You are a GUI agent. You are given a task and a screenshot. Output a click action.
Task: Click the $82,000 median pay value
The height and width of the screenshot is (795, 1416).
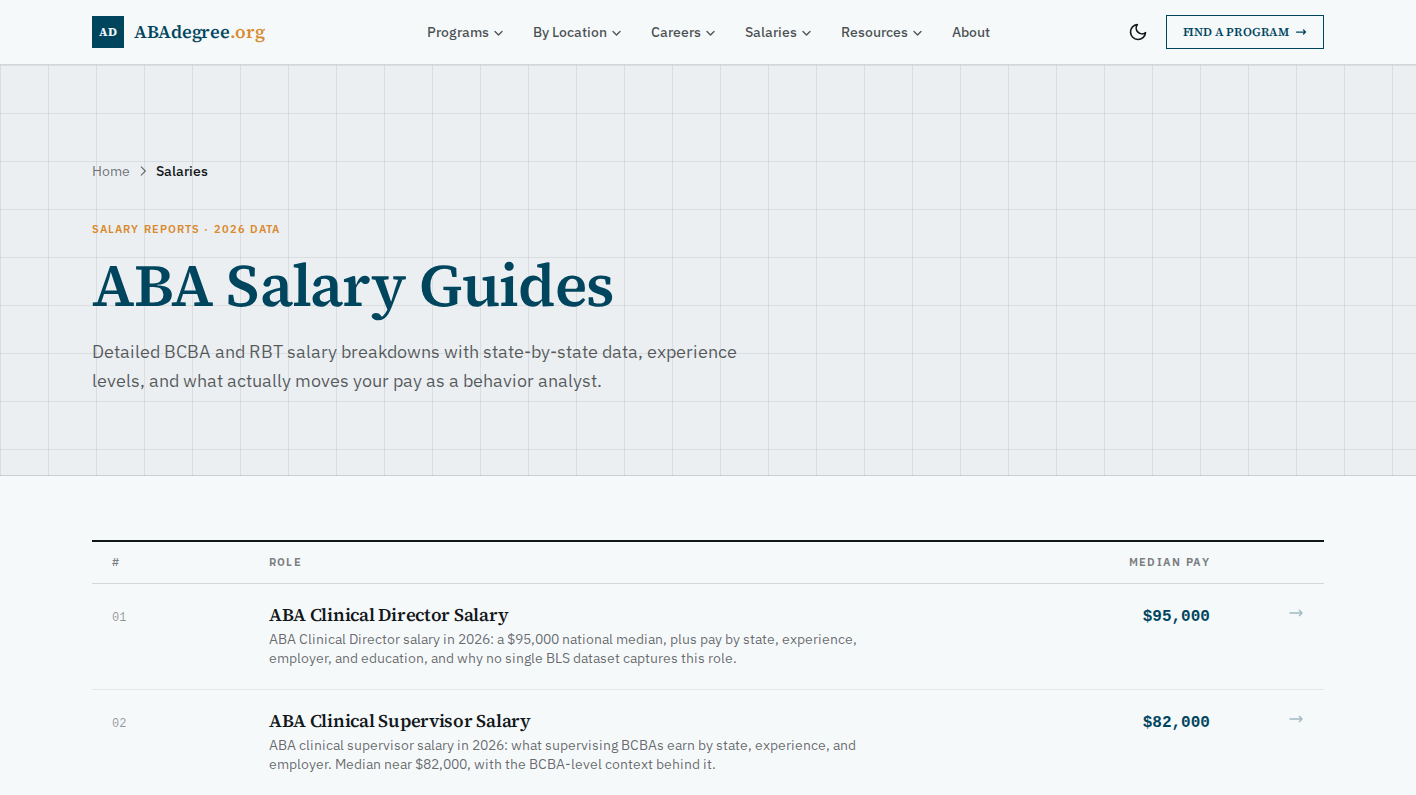1176,722
